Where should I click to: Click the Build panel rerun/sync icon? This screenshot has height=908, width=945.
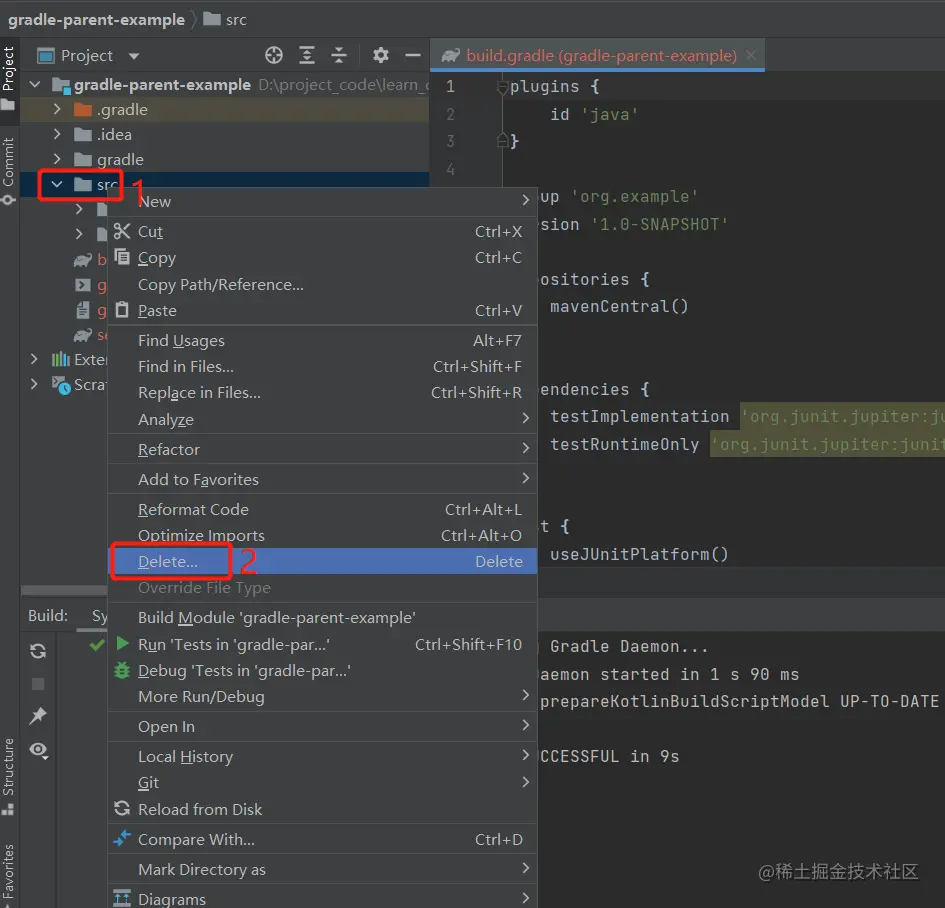pos(38,651)
